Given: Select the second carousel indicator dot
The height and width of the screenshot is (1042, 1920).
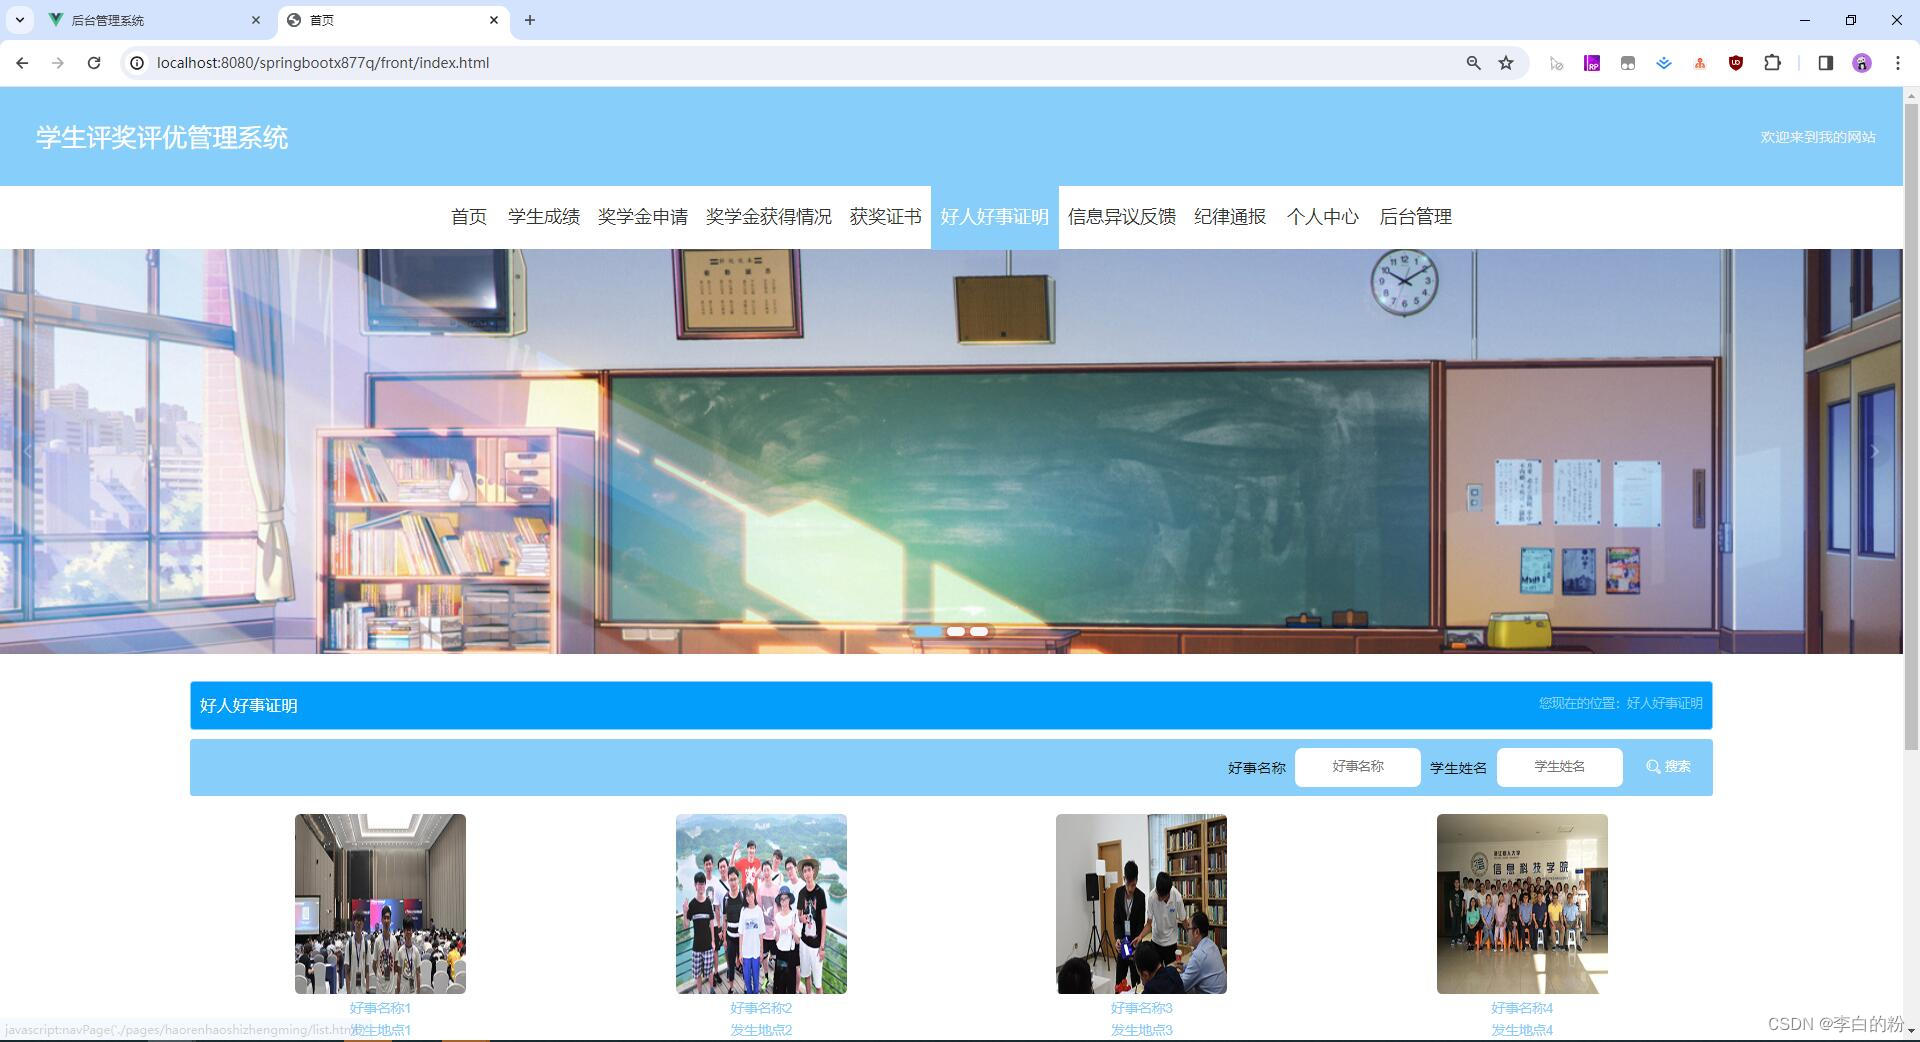Looking at the screenshot, I should [x=956, y=632].
